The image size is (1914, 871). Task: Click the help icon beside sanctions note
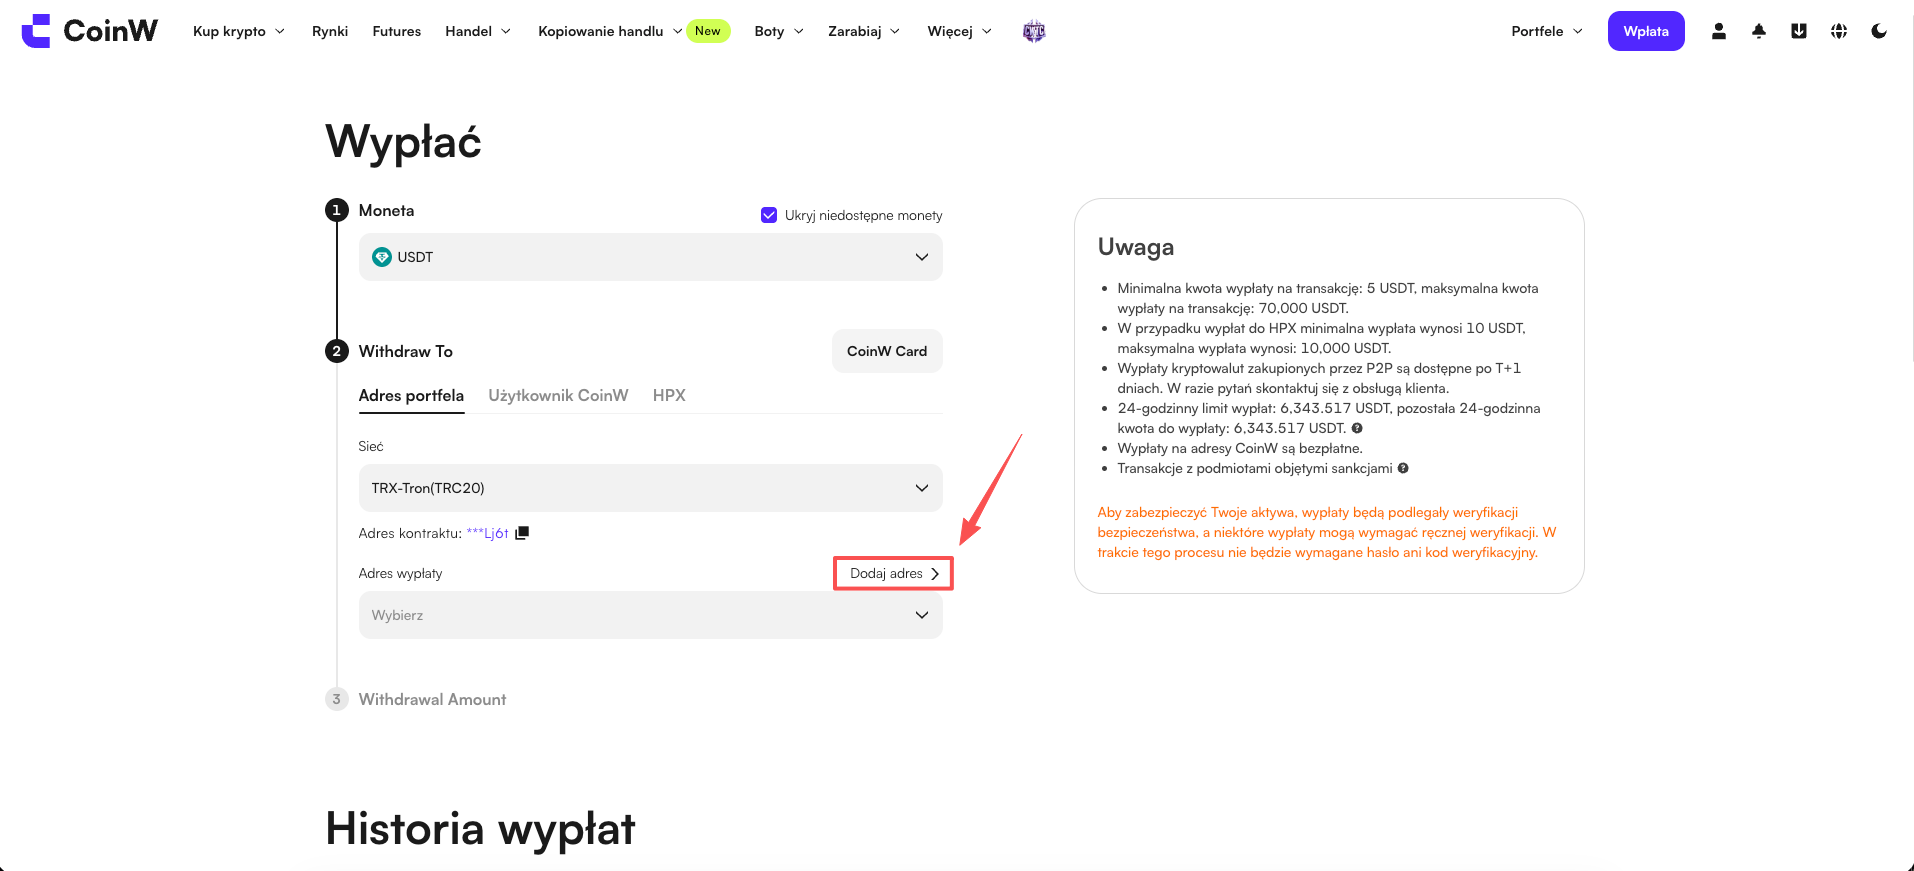(x=1403, y=468)
